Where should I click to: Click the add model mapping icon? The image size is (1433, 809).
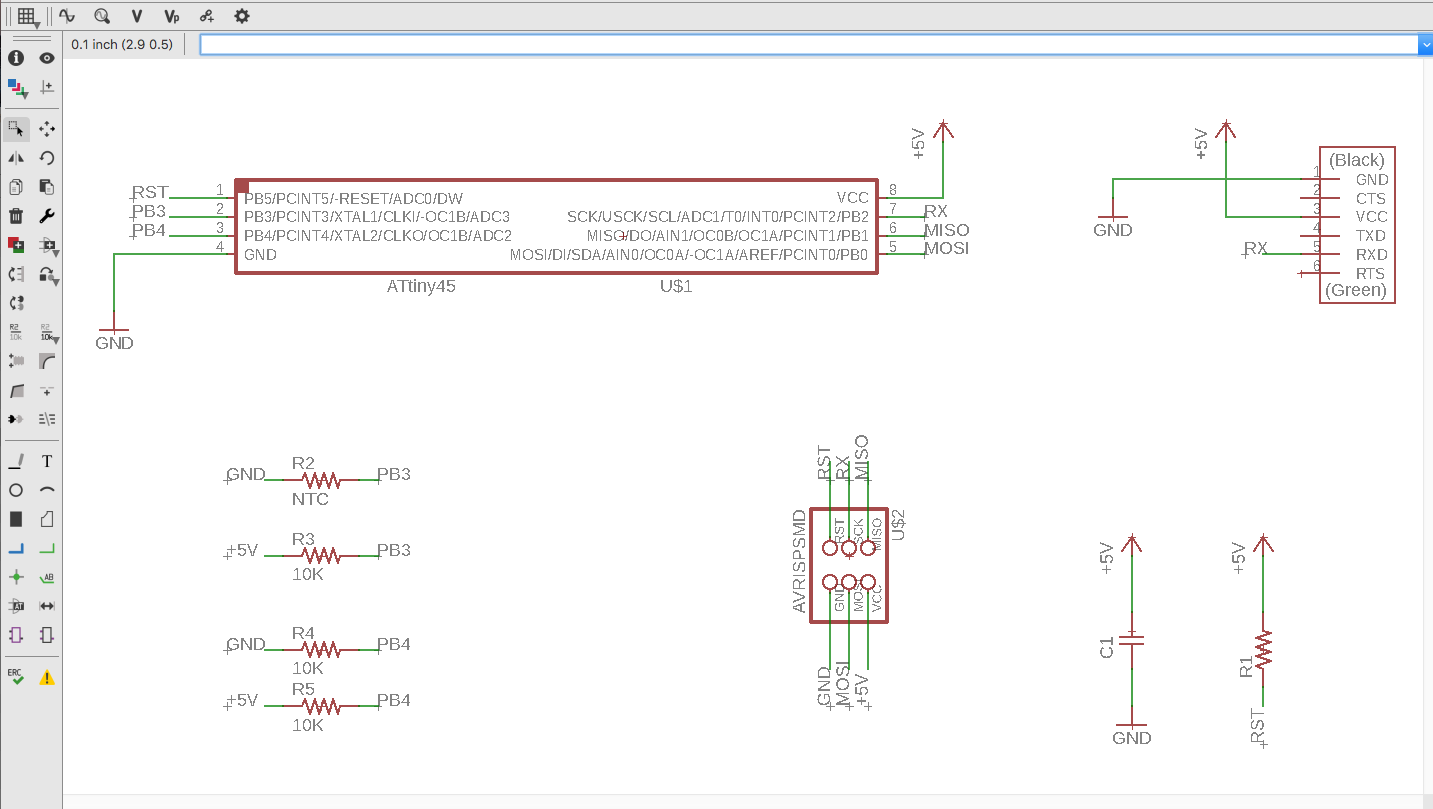coord(206,16)
